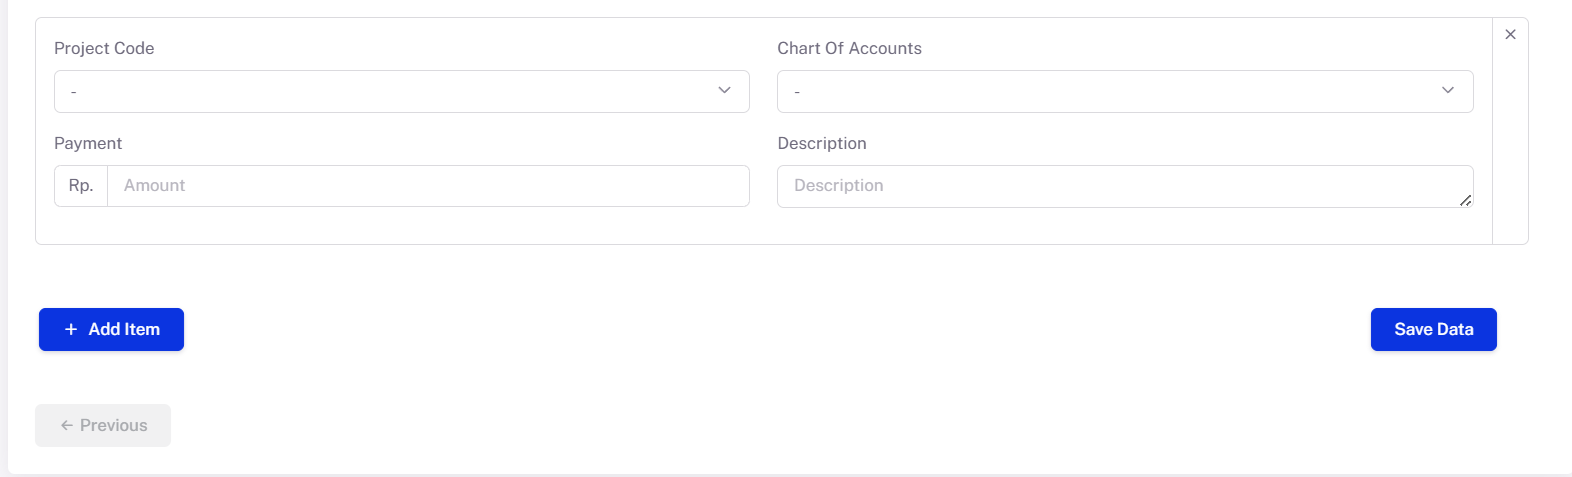Image resolution: width=1572 pixels, height=477 pixels.
Task: Remove this item row with the X icon
Action: coord(1510,34)
